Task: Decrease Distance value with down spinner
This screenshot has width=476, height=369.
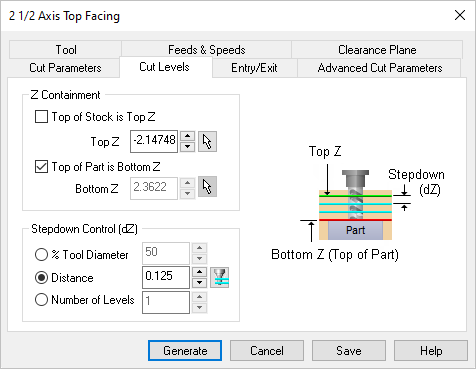Action: 199,283
